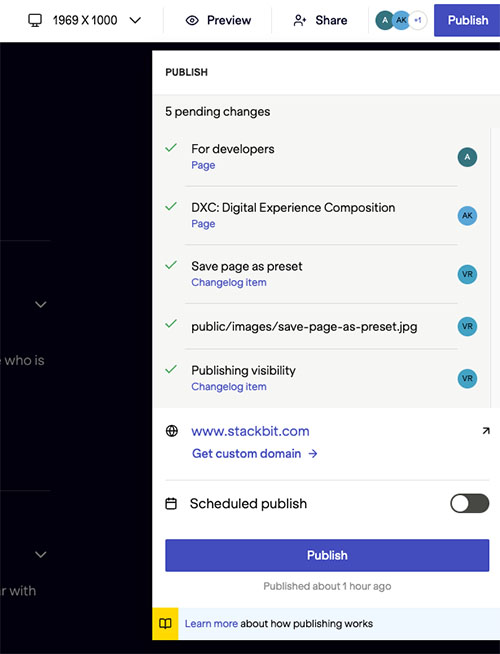Click the add-person icon beside Share
This screenshot has height=654, width=500.
[x=300, y=20]
